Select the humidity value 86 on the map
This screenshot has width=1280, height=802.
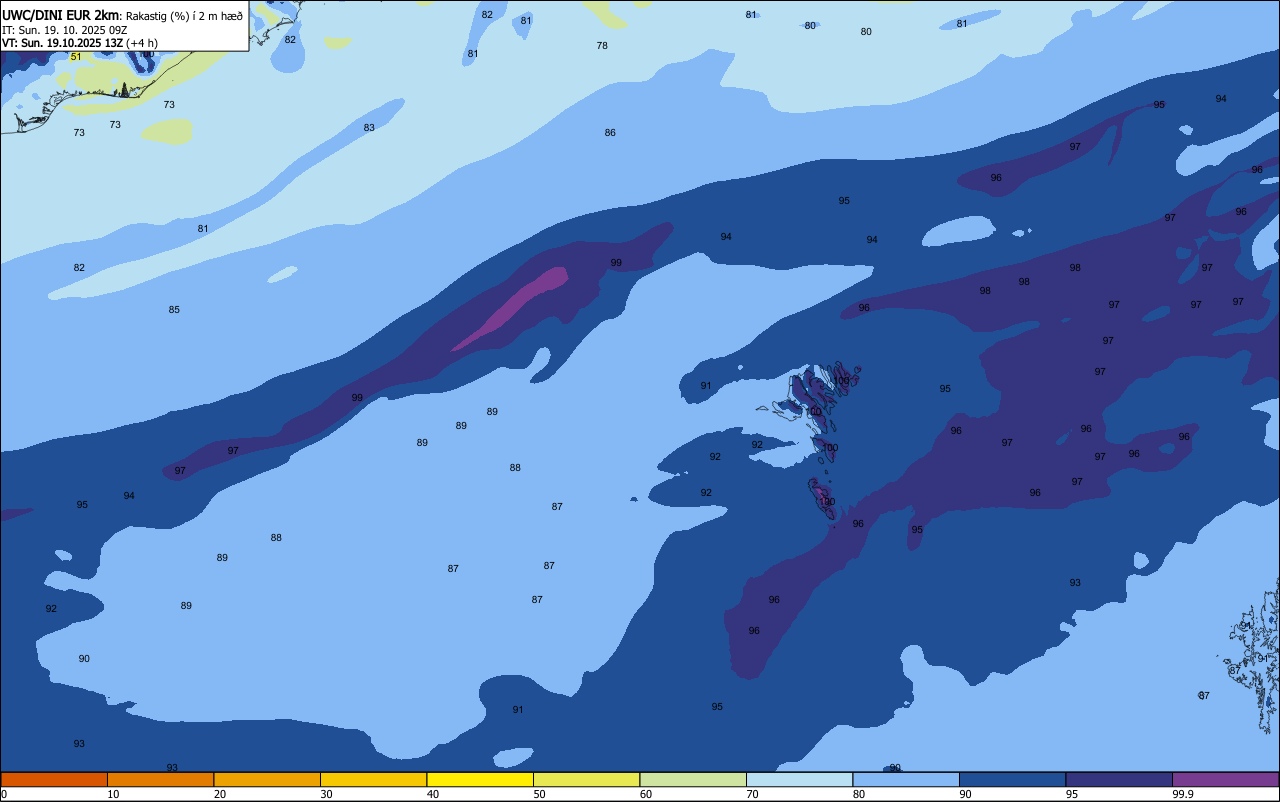click(610, 133)
